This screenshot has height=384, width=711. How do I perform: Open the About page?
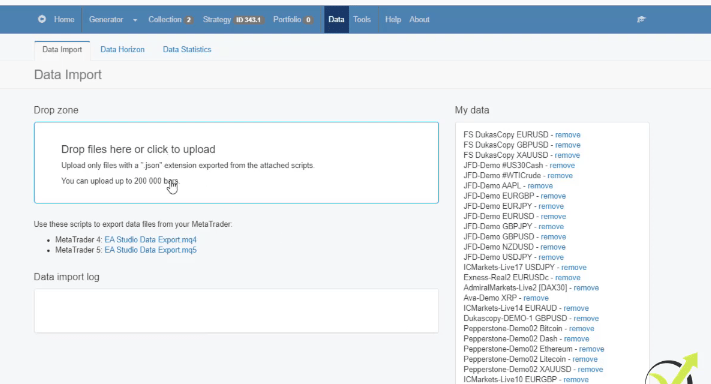(x=419, y=19)
